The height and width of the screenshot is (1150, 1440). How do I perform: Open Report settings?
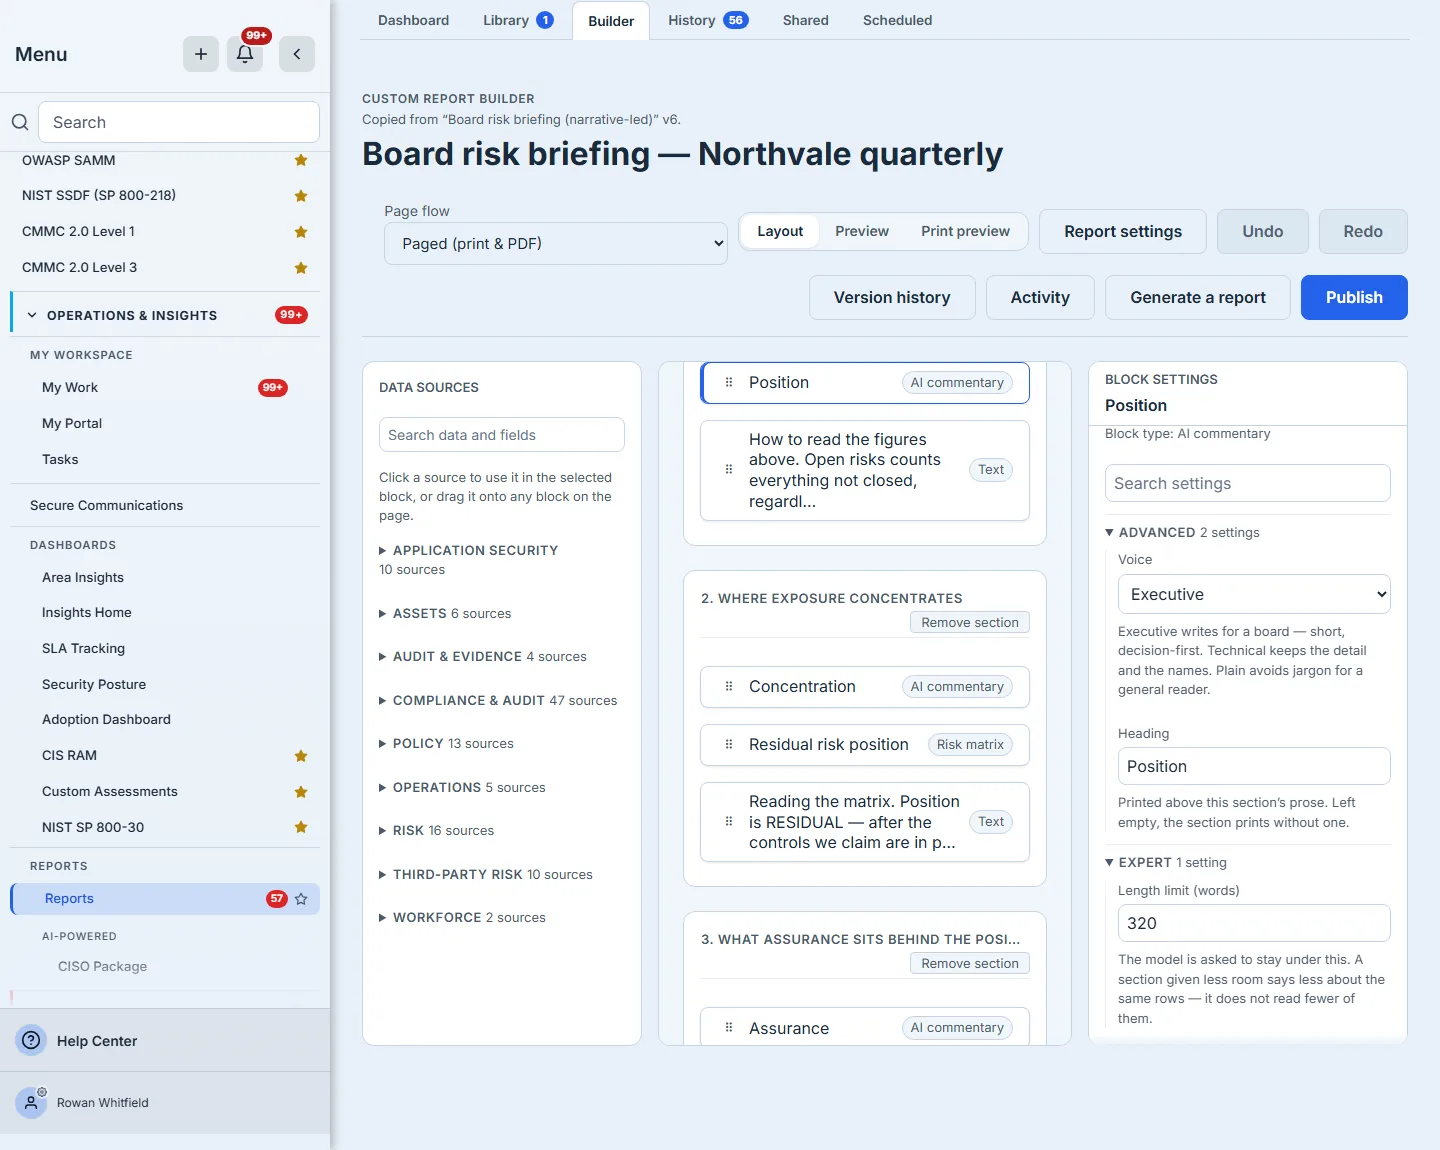pos(1123,231)
